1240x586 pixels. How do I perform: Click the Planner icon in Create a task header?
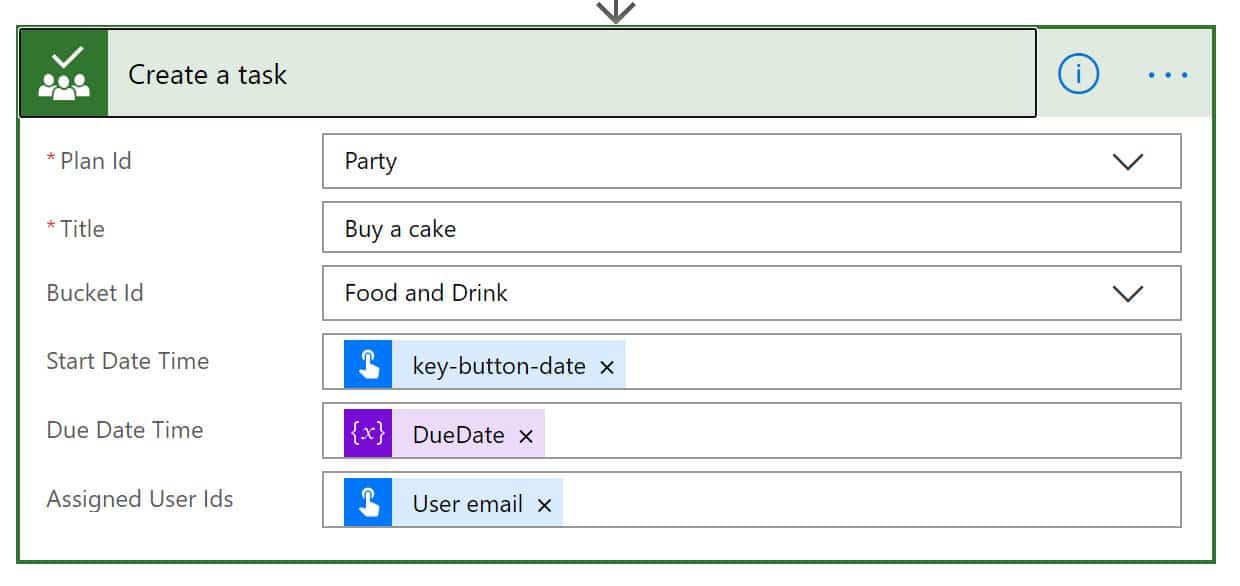64,74
